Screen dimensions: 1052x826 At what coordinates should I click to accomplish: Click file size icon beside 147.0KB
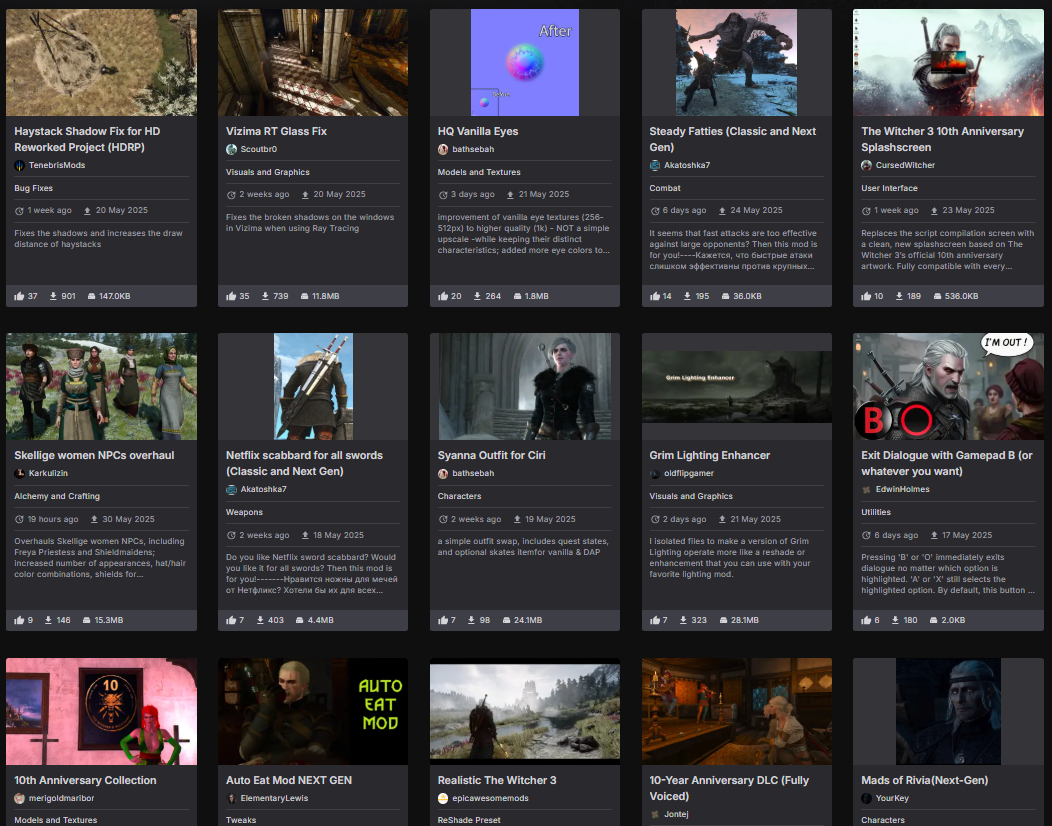click(x=91, y=296)
